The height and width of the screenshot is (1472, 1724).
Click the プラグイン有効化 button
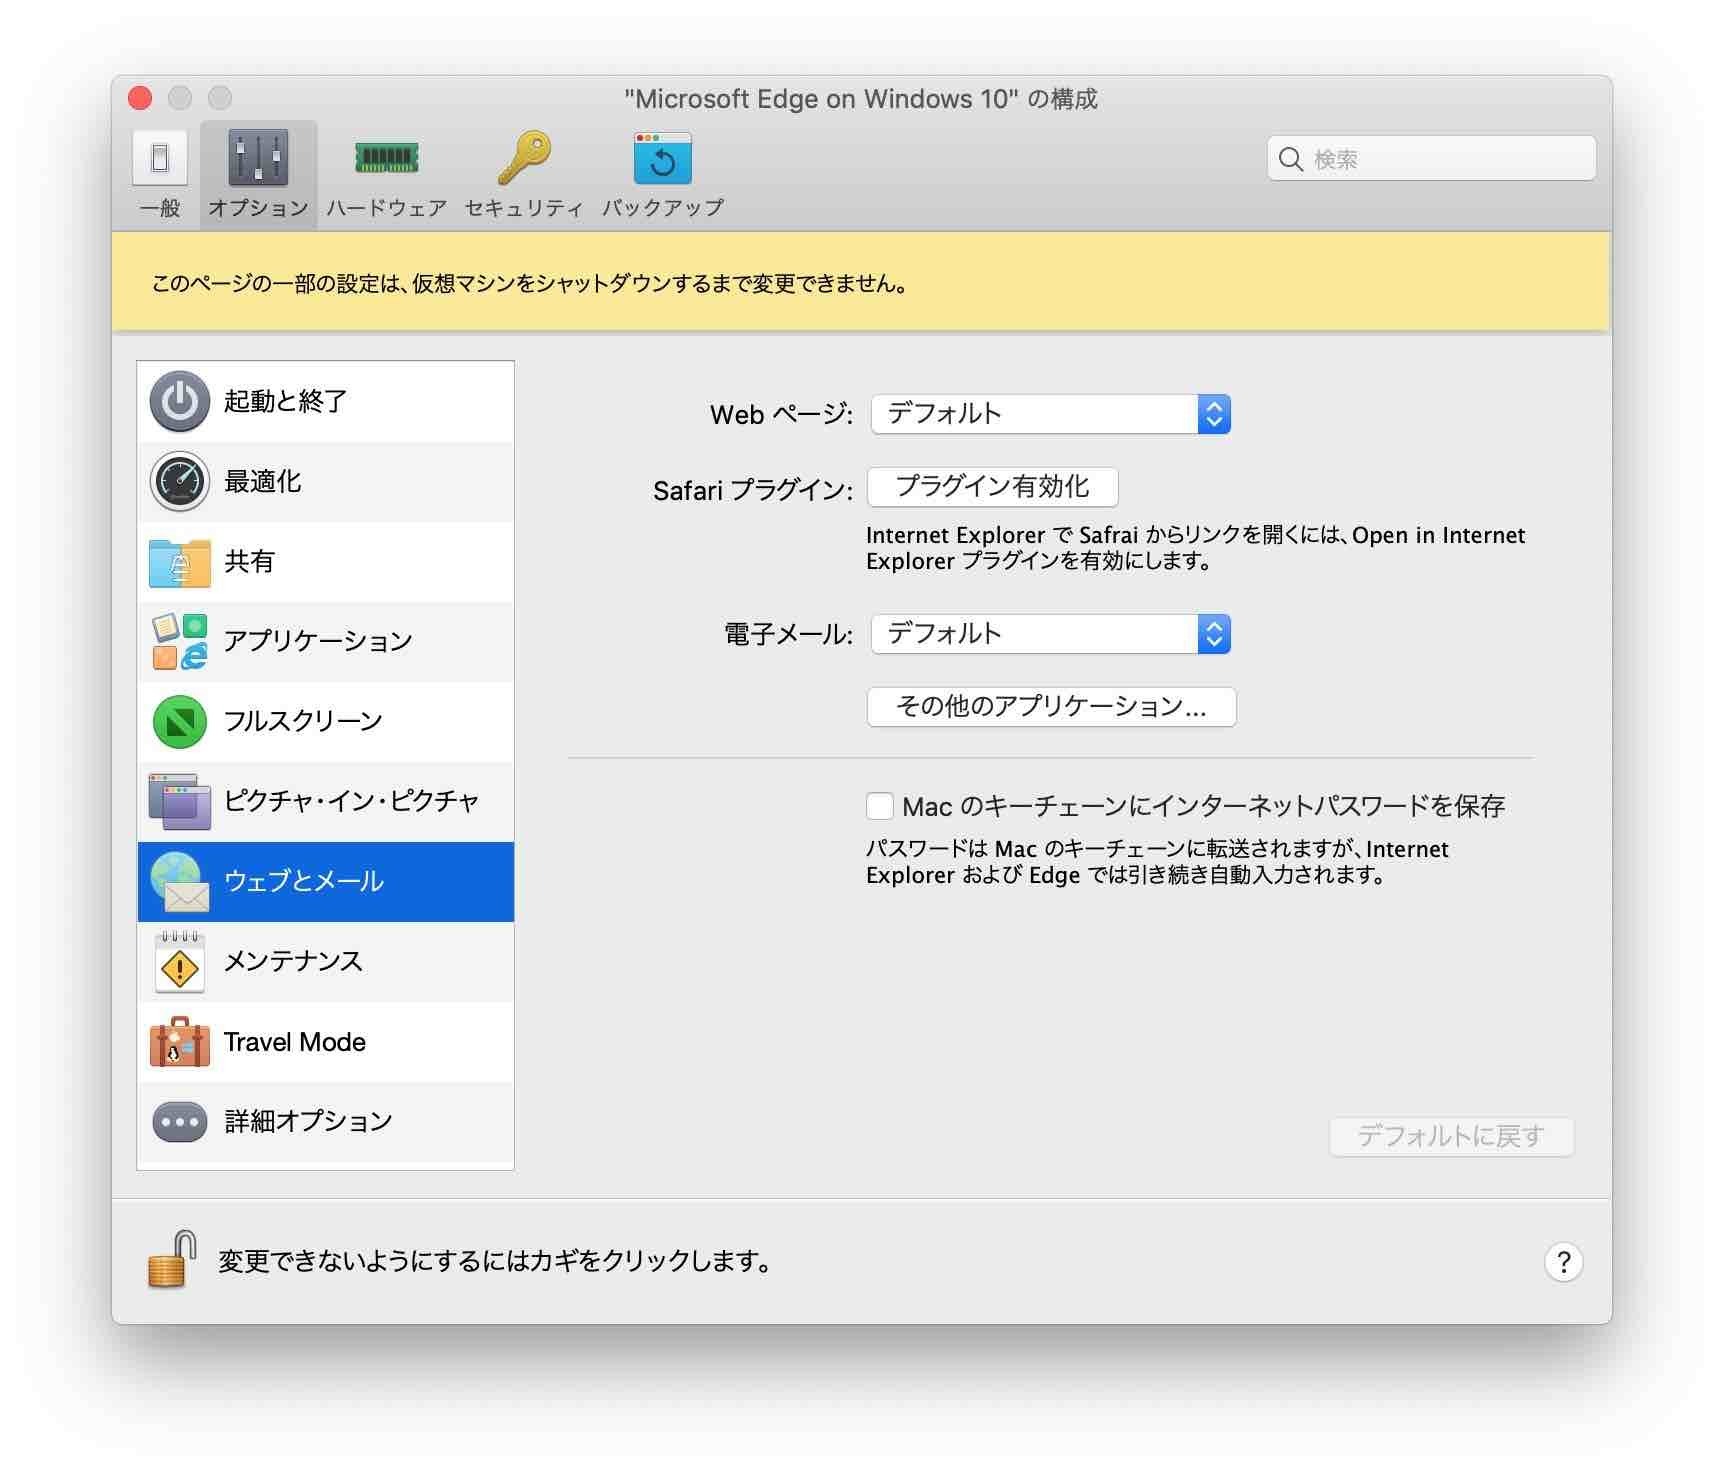click(992, 487)
